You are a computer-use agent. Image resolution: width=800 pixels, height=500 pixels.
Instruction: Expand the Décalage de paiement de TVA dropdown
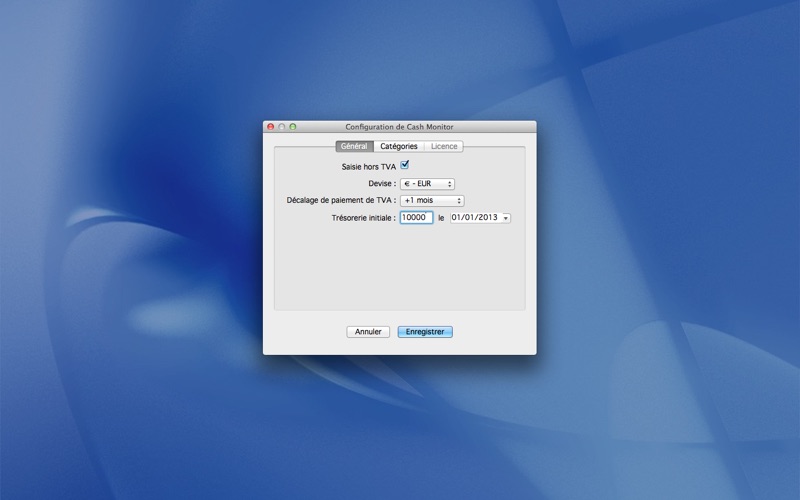(432, 201)
